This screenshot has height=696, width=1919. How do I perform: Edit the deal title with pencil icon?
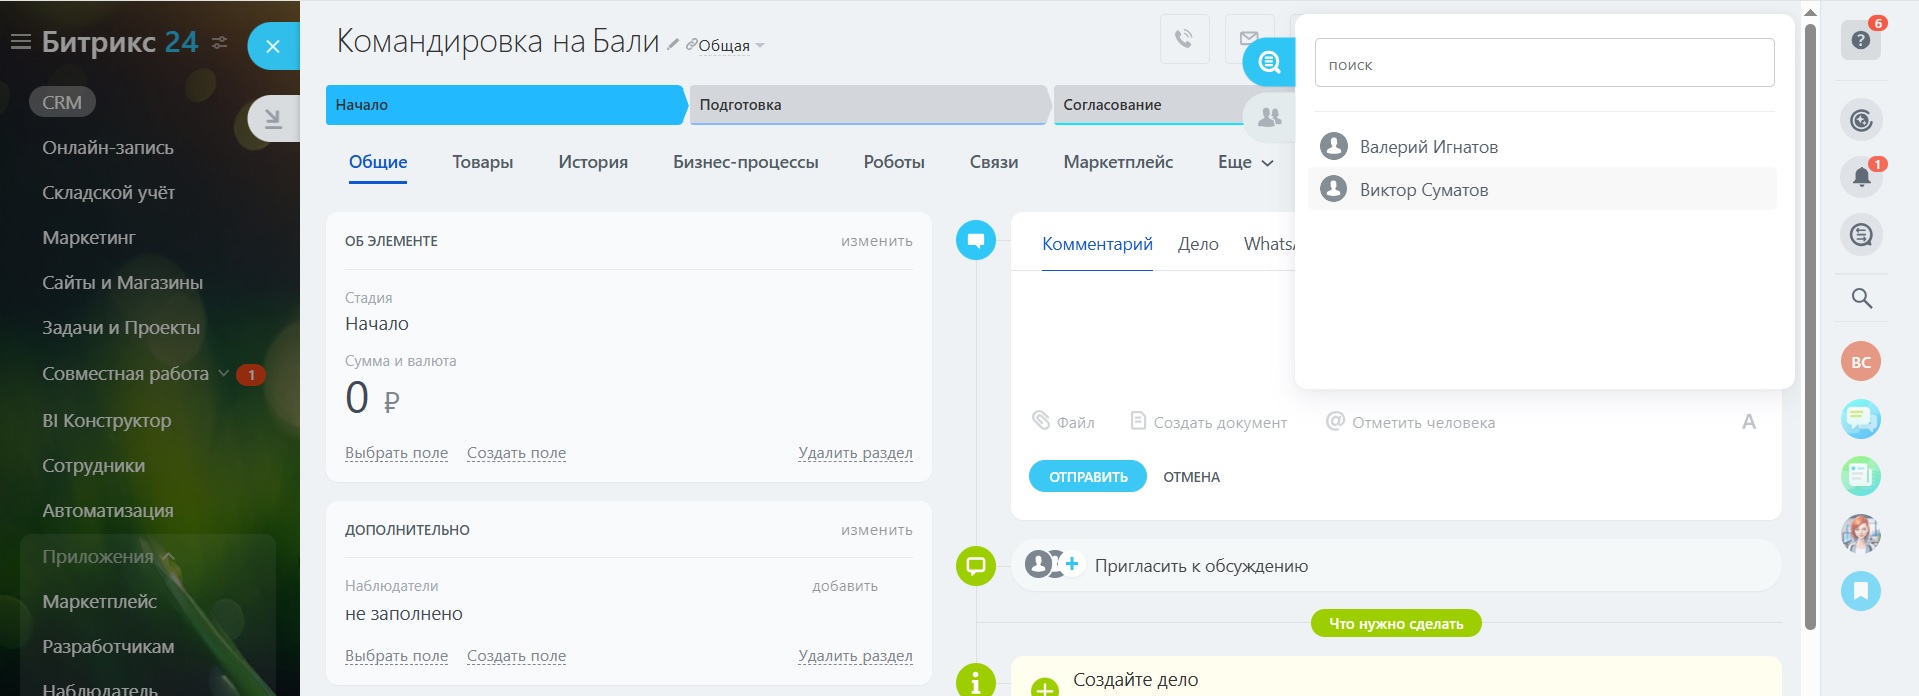pyautogui.click(x=673, y=44)
